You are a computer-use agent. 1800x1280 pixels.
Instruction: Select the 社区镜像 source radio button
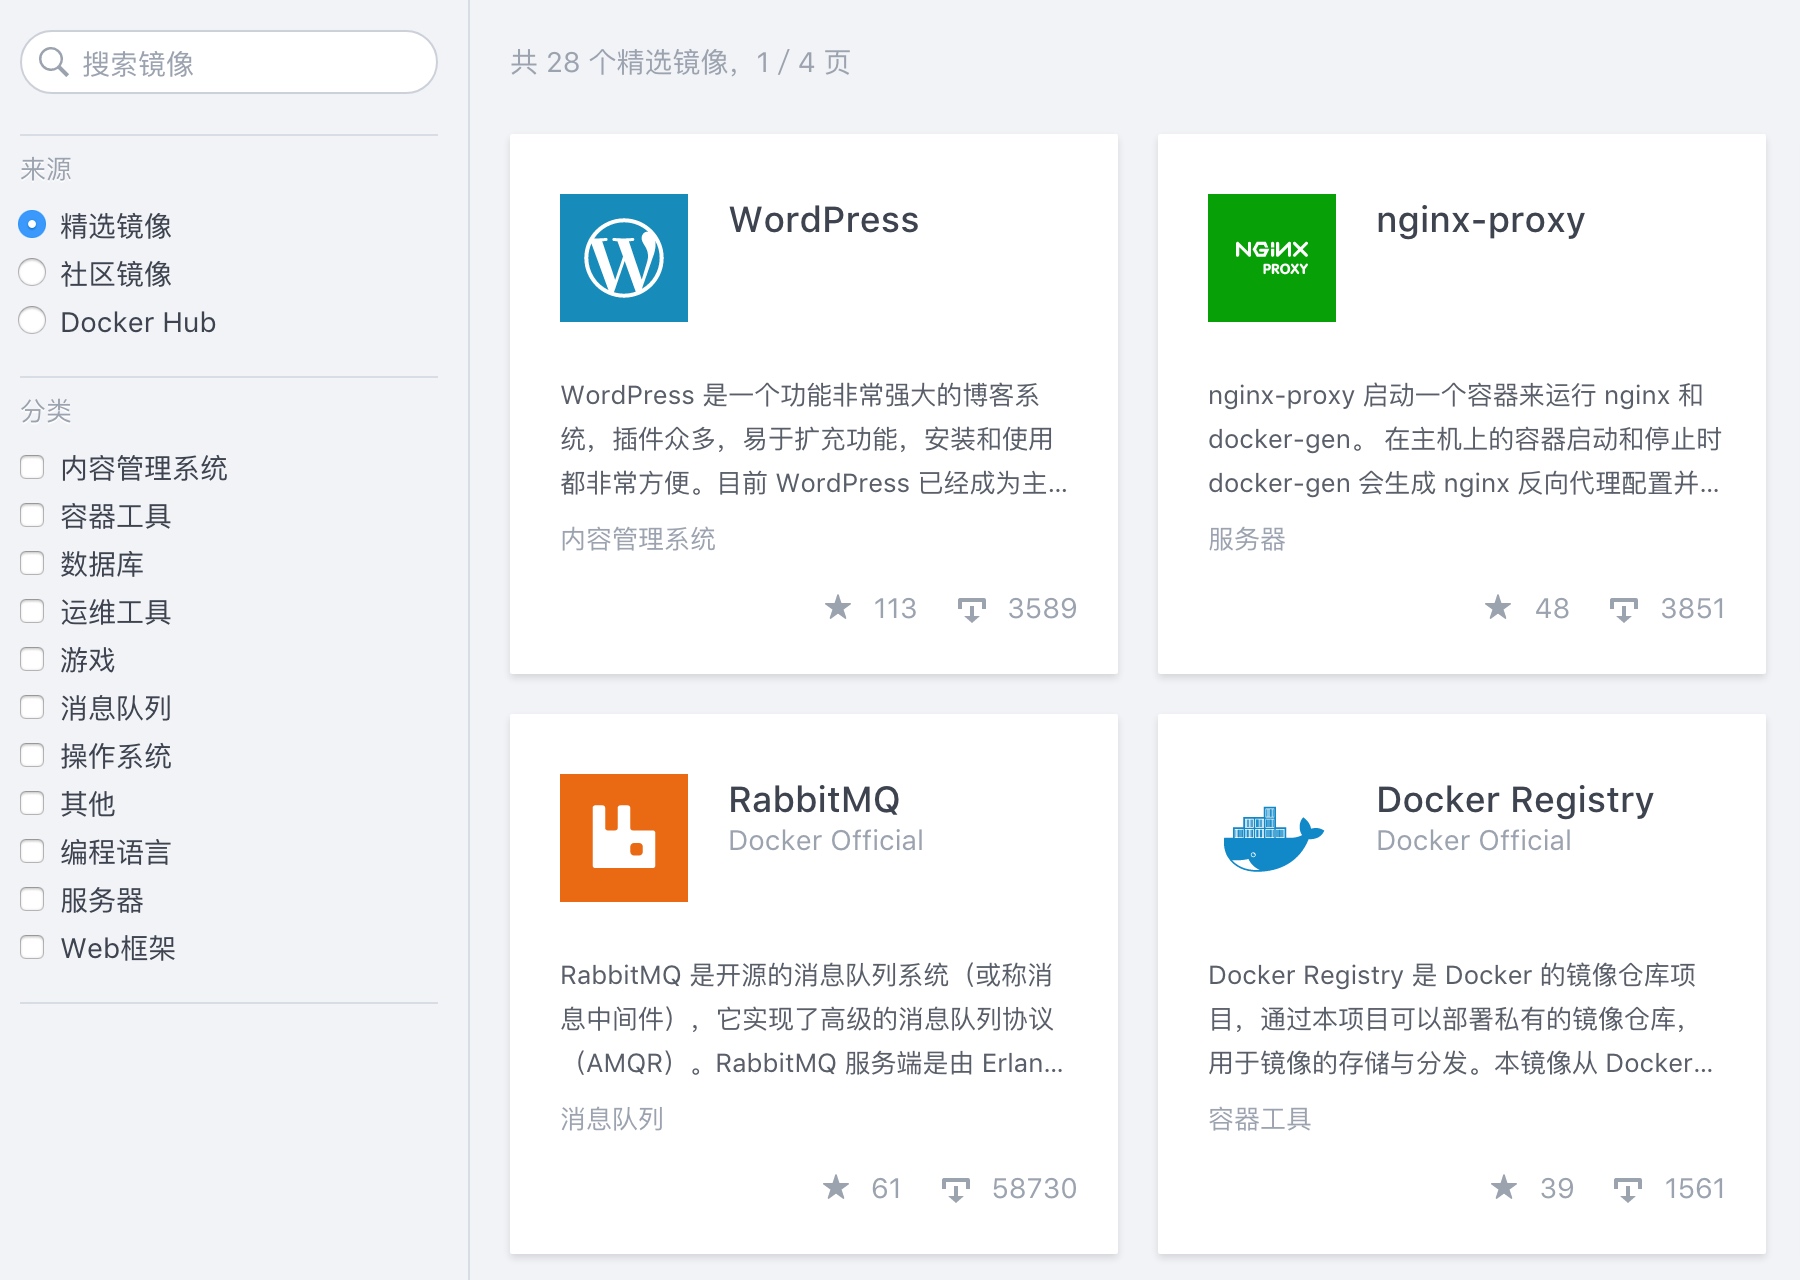click(x=32, y=272)
